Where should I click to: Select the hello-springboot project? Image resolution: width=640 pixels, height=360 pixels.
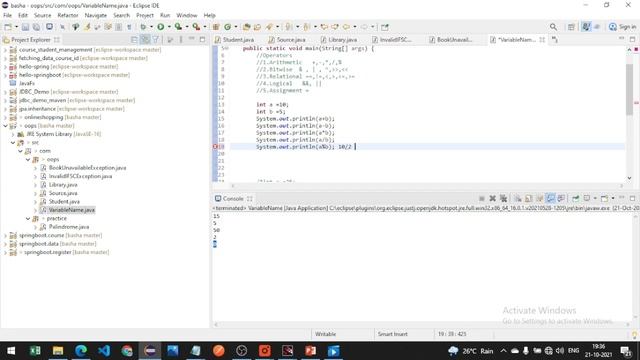40,75
